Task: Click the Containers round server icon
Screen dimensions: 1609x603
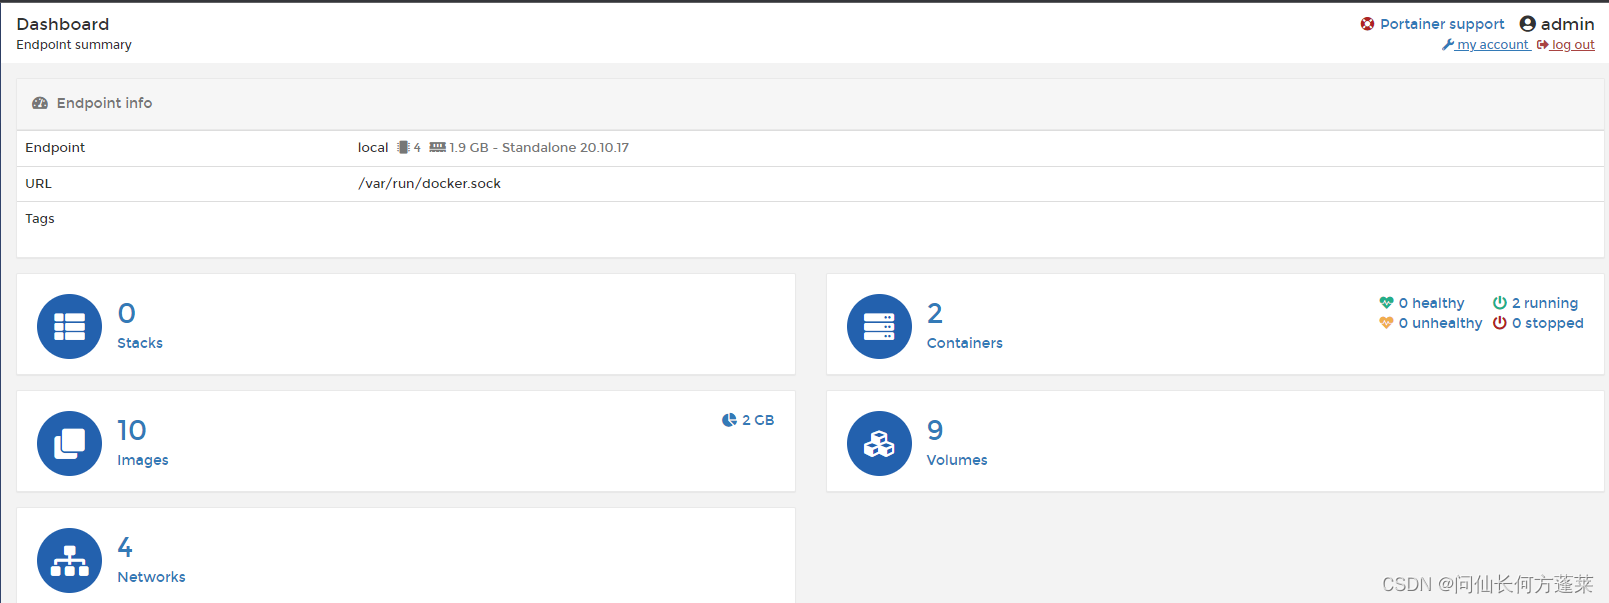Action: click(x=879, y=326)
